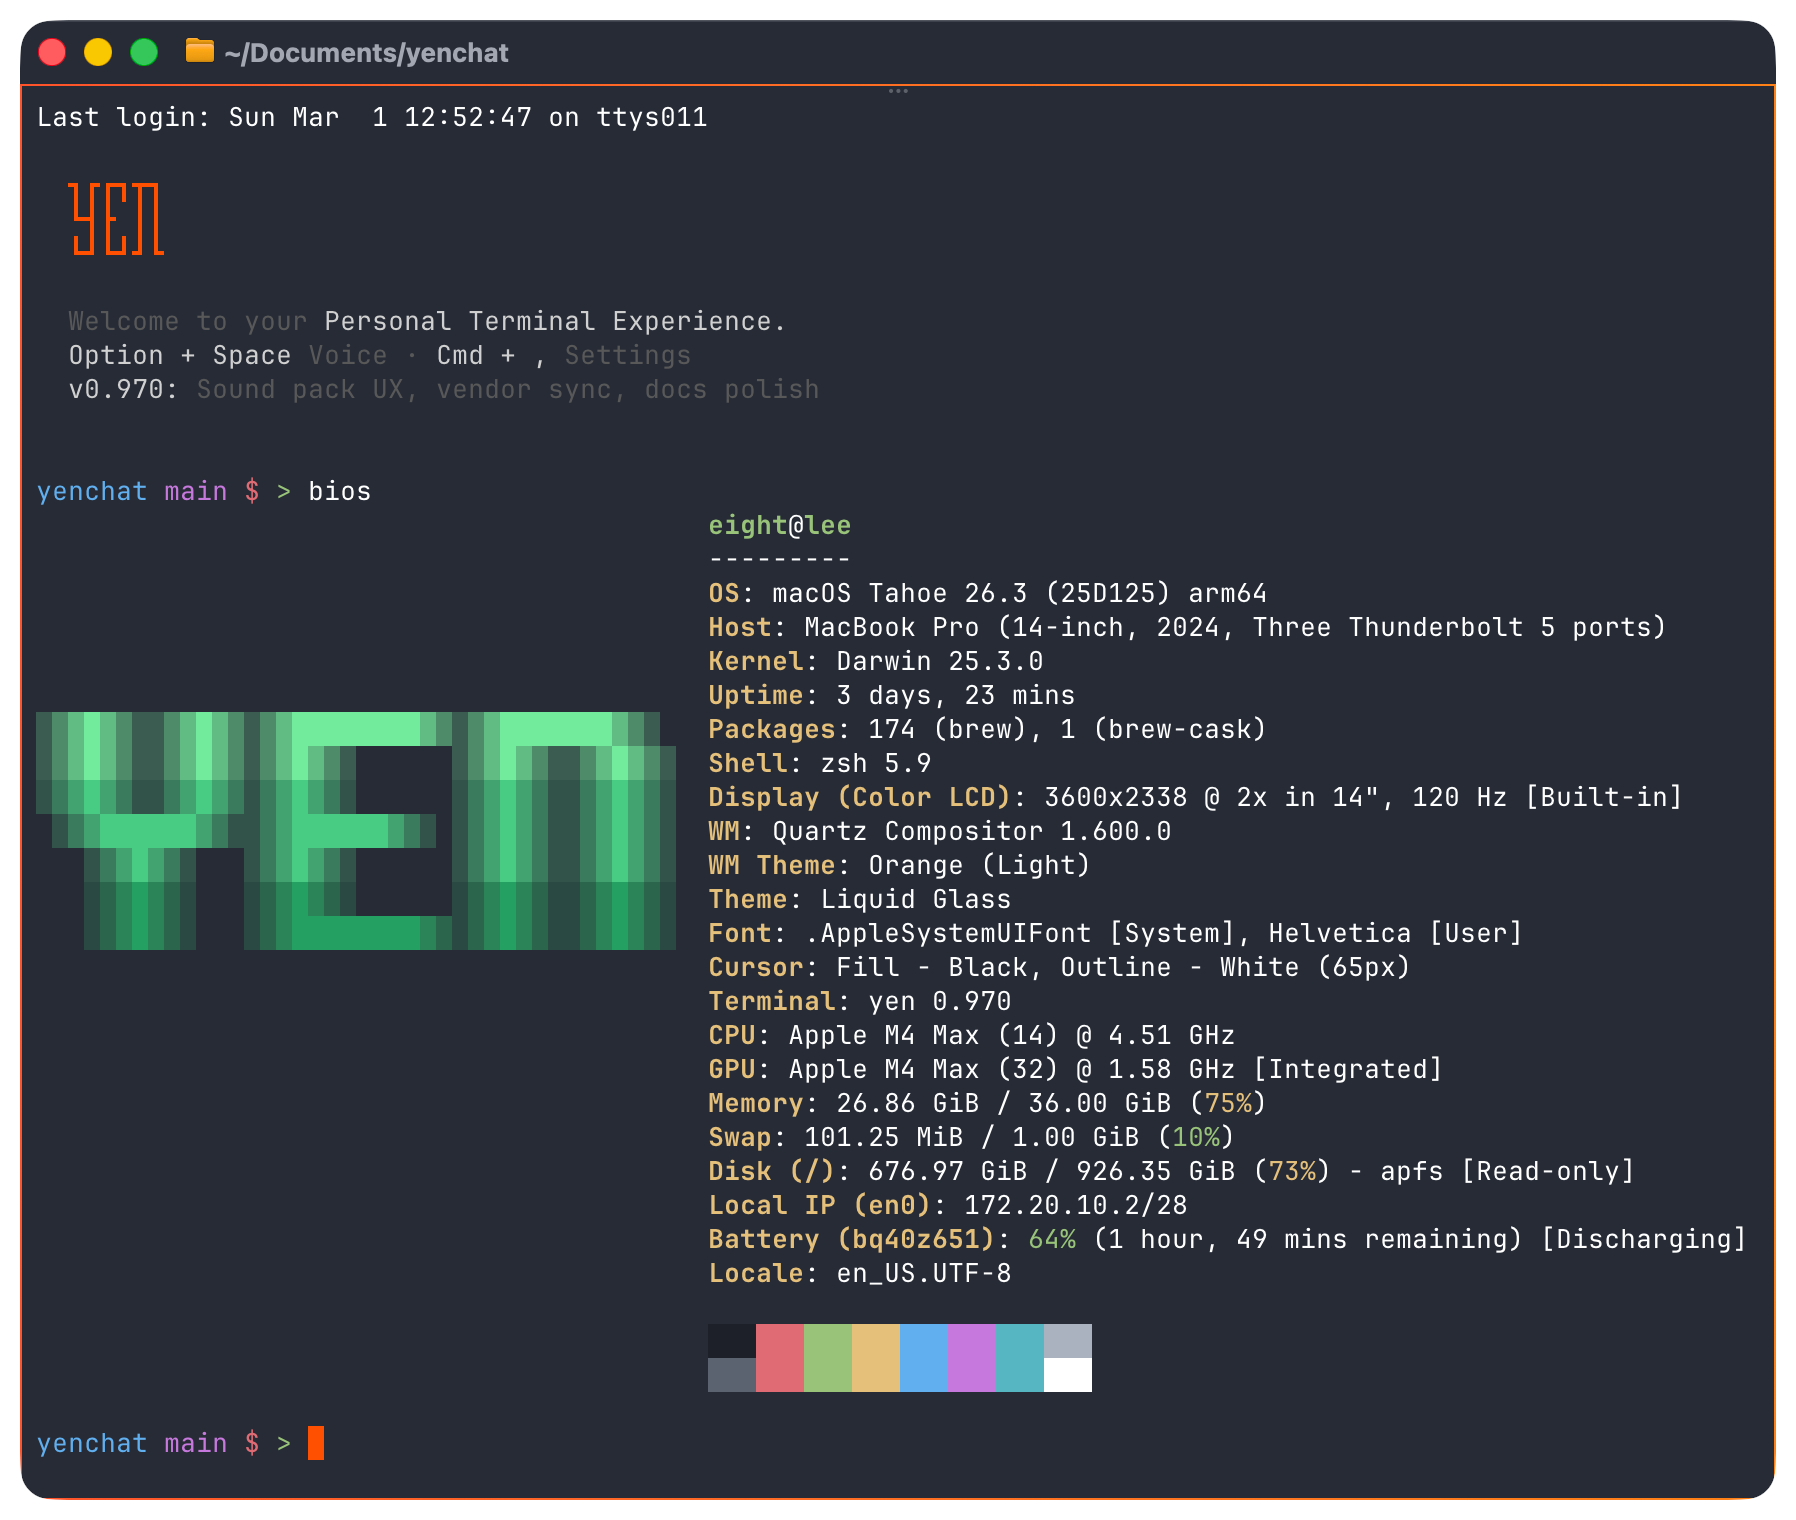Click the 'OS: macOS Tahoe 26.3' line

point(988,593)
